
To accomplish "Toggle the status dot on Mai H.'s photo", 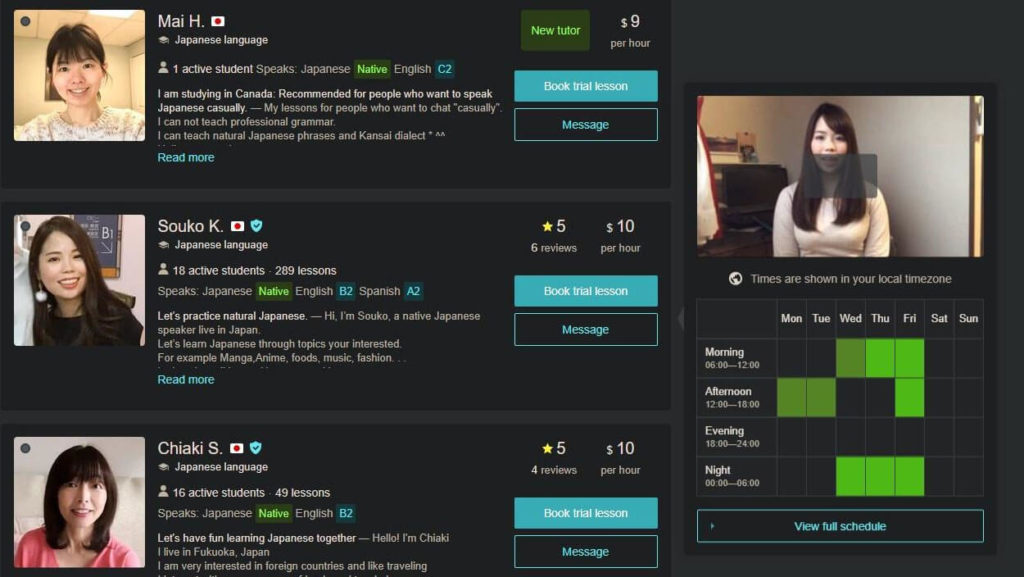I will point(25,22).
